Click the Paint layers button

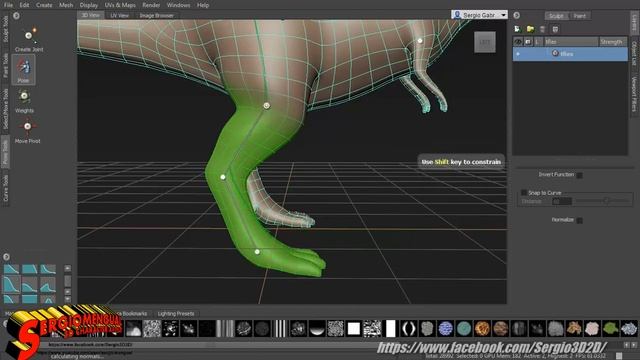pyautogui.click(x=580, y=16)
